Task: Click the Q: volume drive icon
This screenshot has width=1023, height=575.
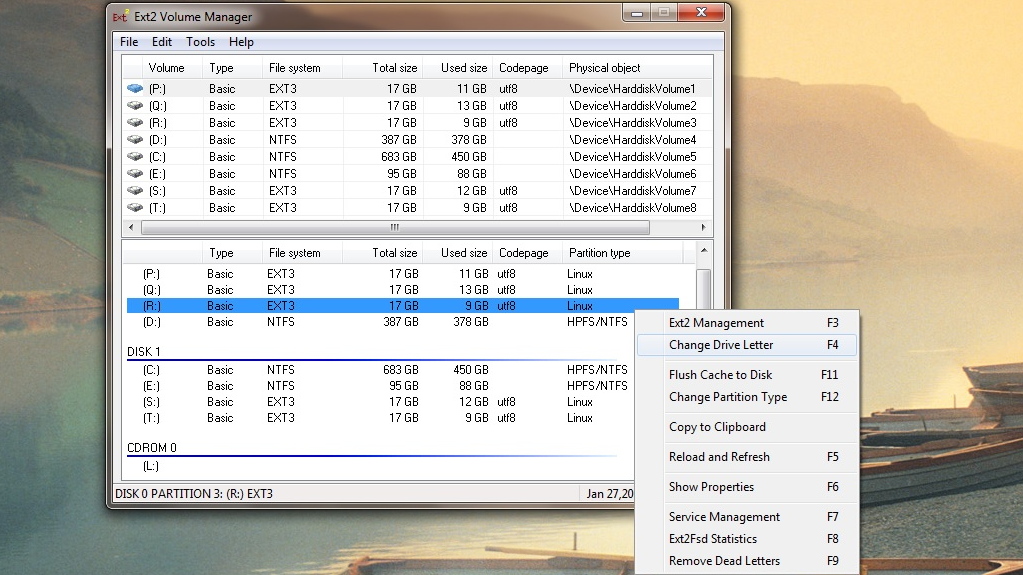Action: (x=135, y=105)
